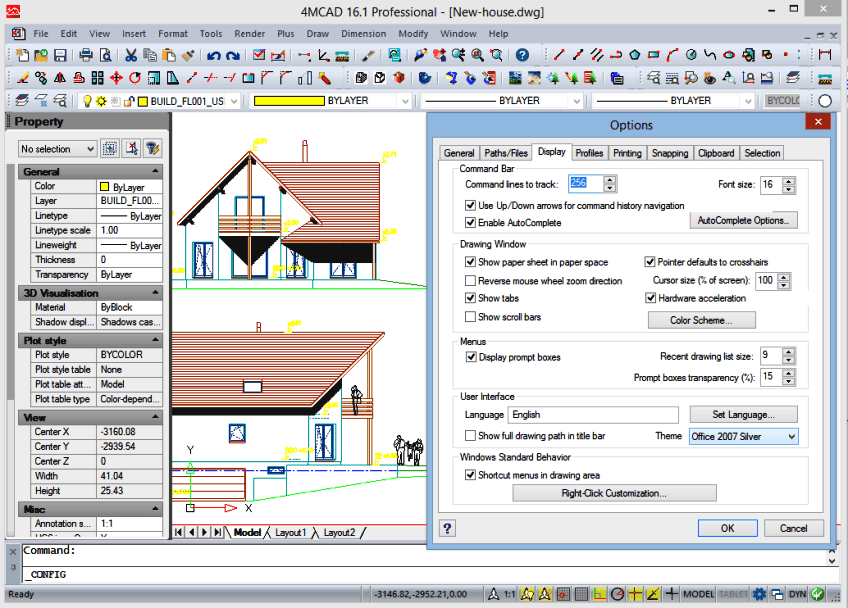This screenshot has width=848, height=608.
Task: Uncheck Use Up/Down arrows for command history
Action: 471,206
